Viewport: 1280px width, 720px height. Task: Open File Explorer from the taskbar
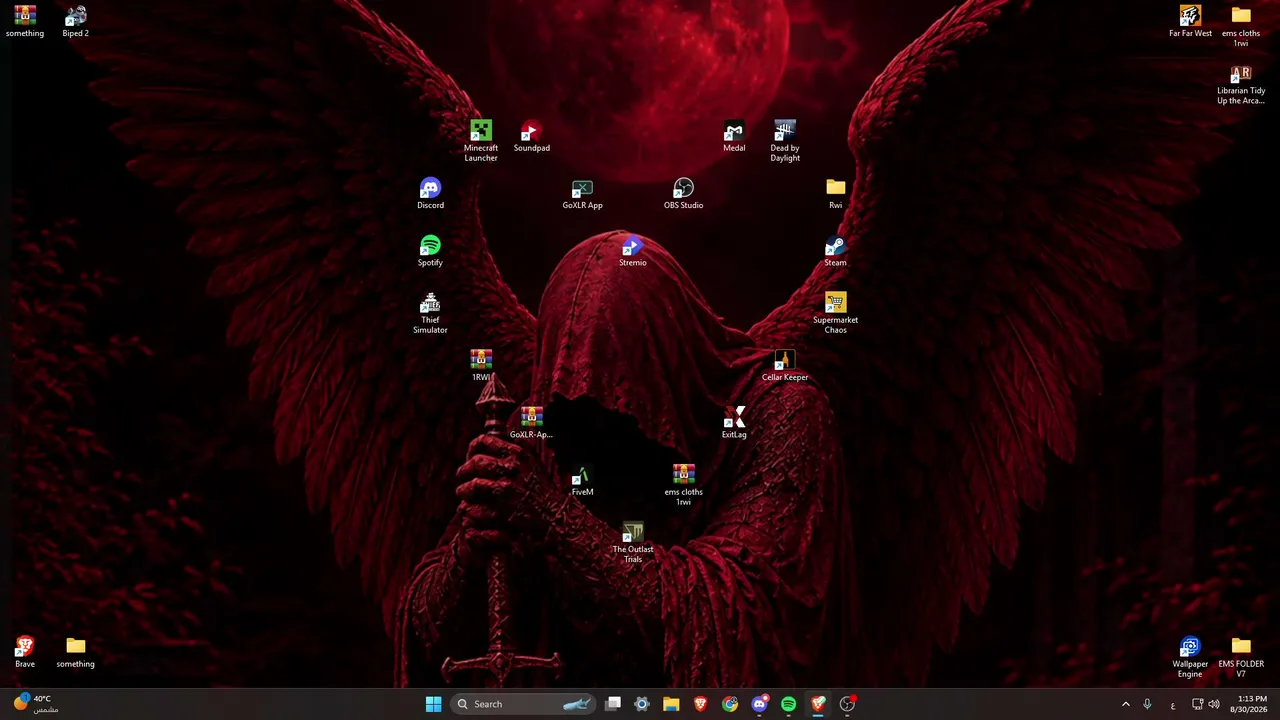(671, 704)
